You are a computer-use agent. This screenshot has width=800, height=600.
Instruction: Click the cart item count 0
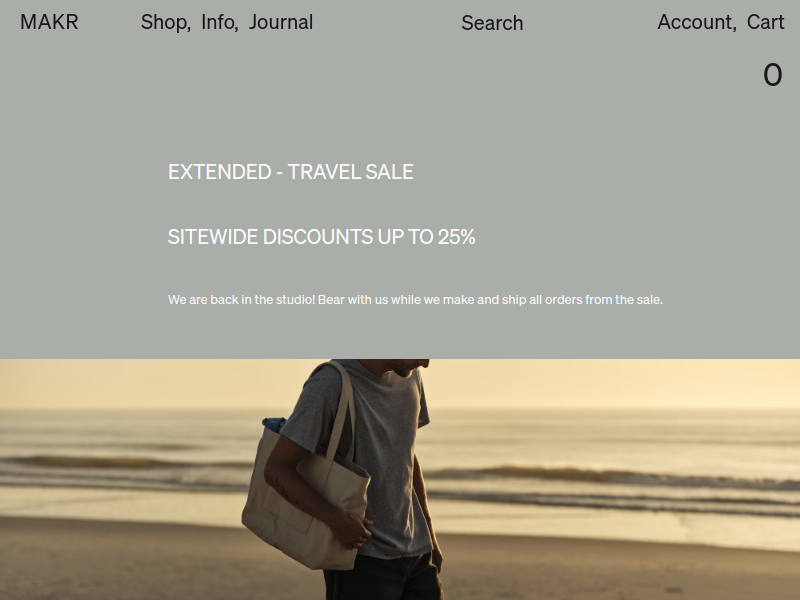coord(772,75)
